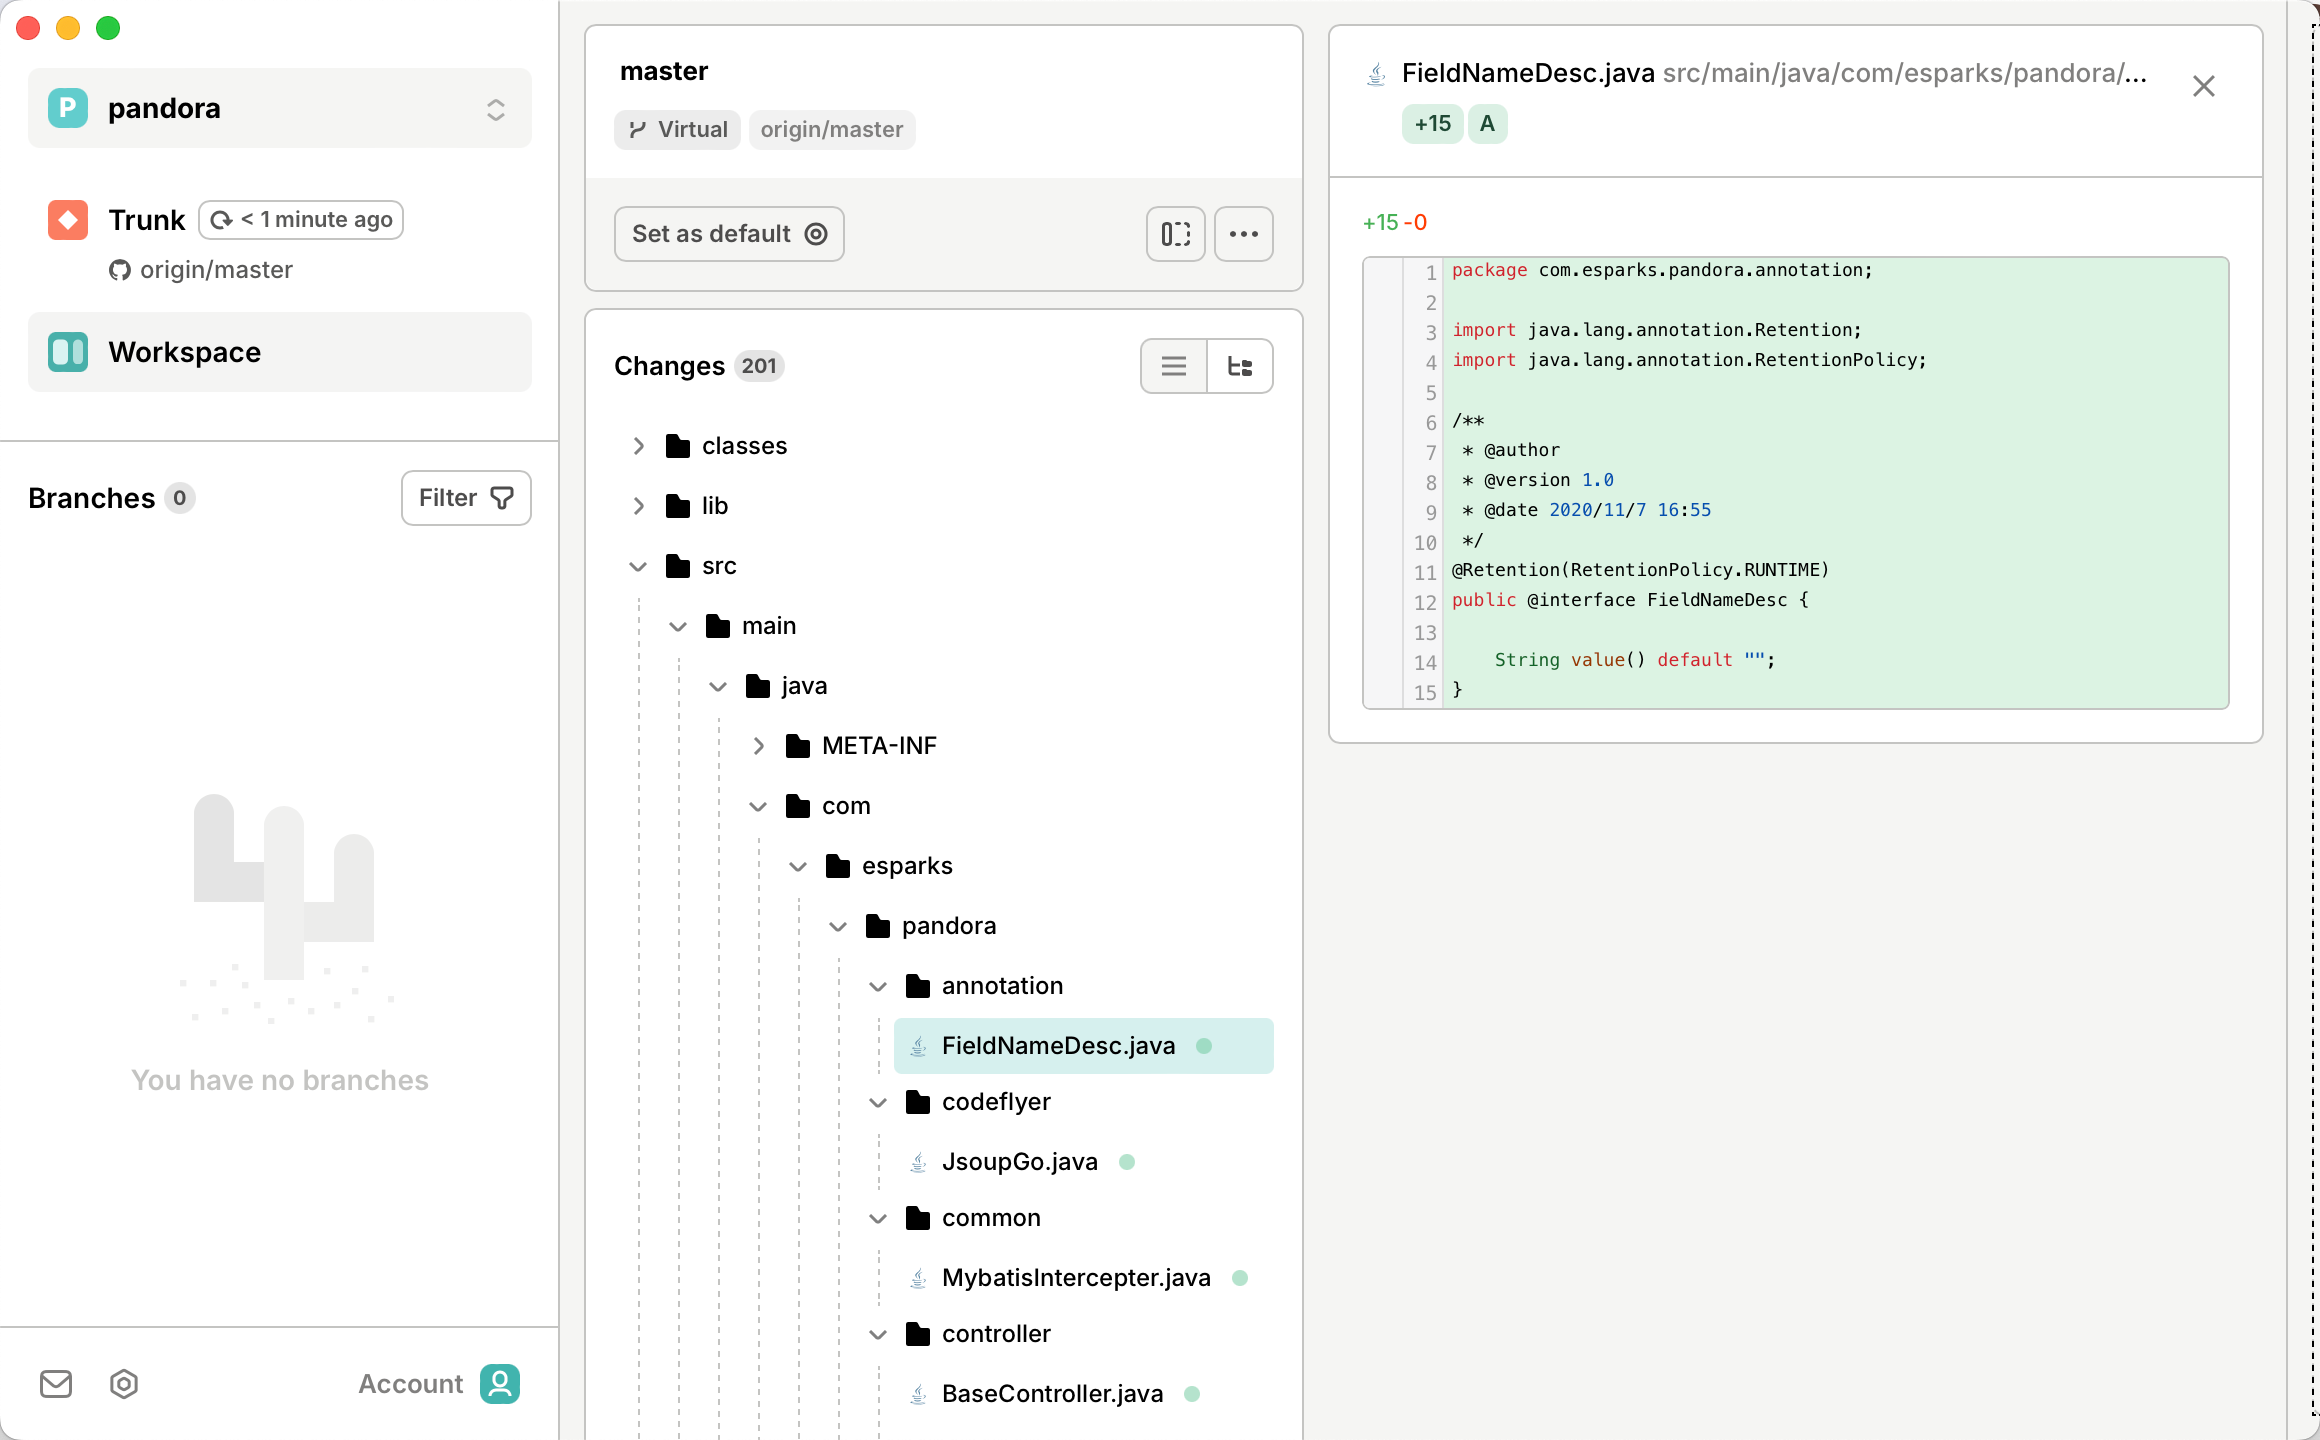Open the Filter branches menu

tap(466, 498)
